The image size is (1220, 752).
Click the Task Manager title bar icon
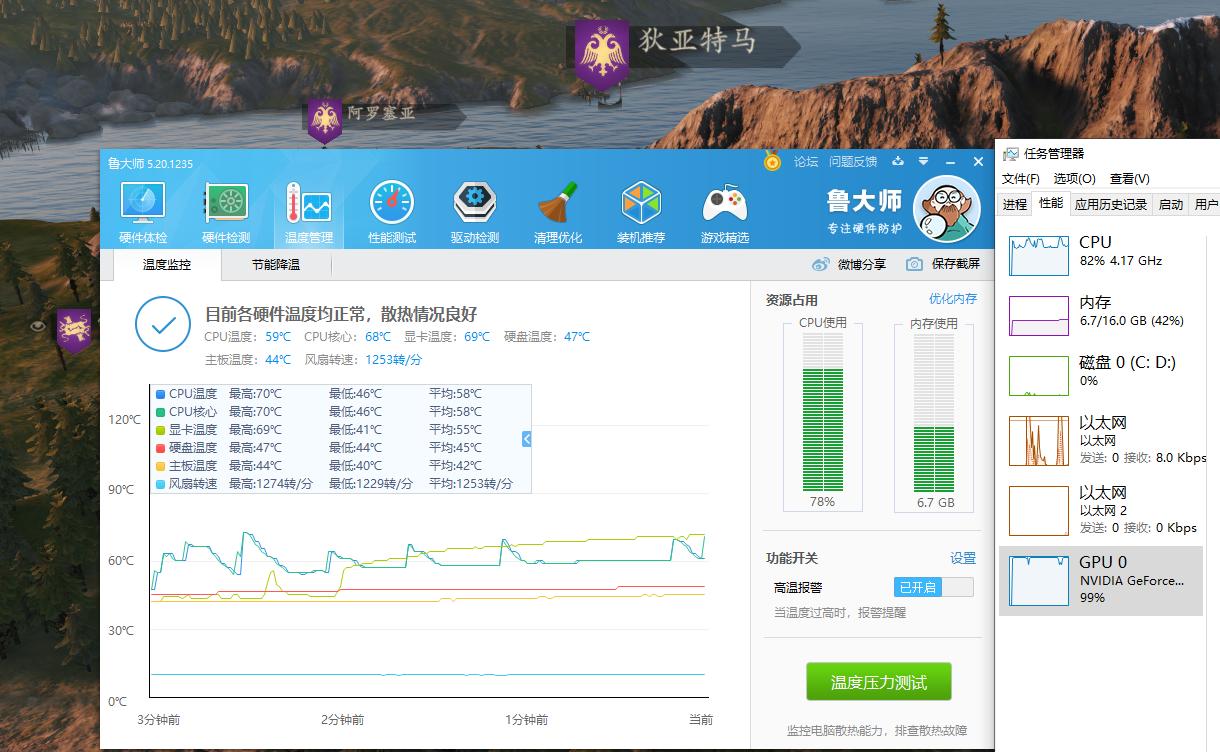(x=1011, y=154)
